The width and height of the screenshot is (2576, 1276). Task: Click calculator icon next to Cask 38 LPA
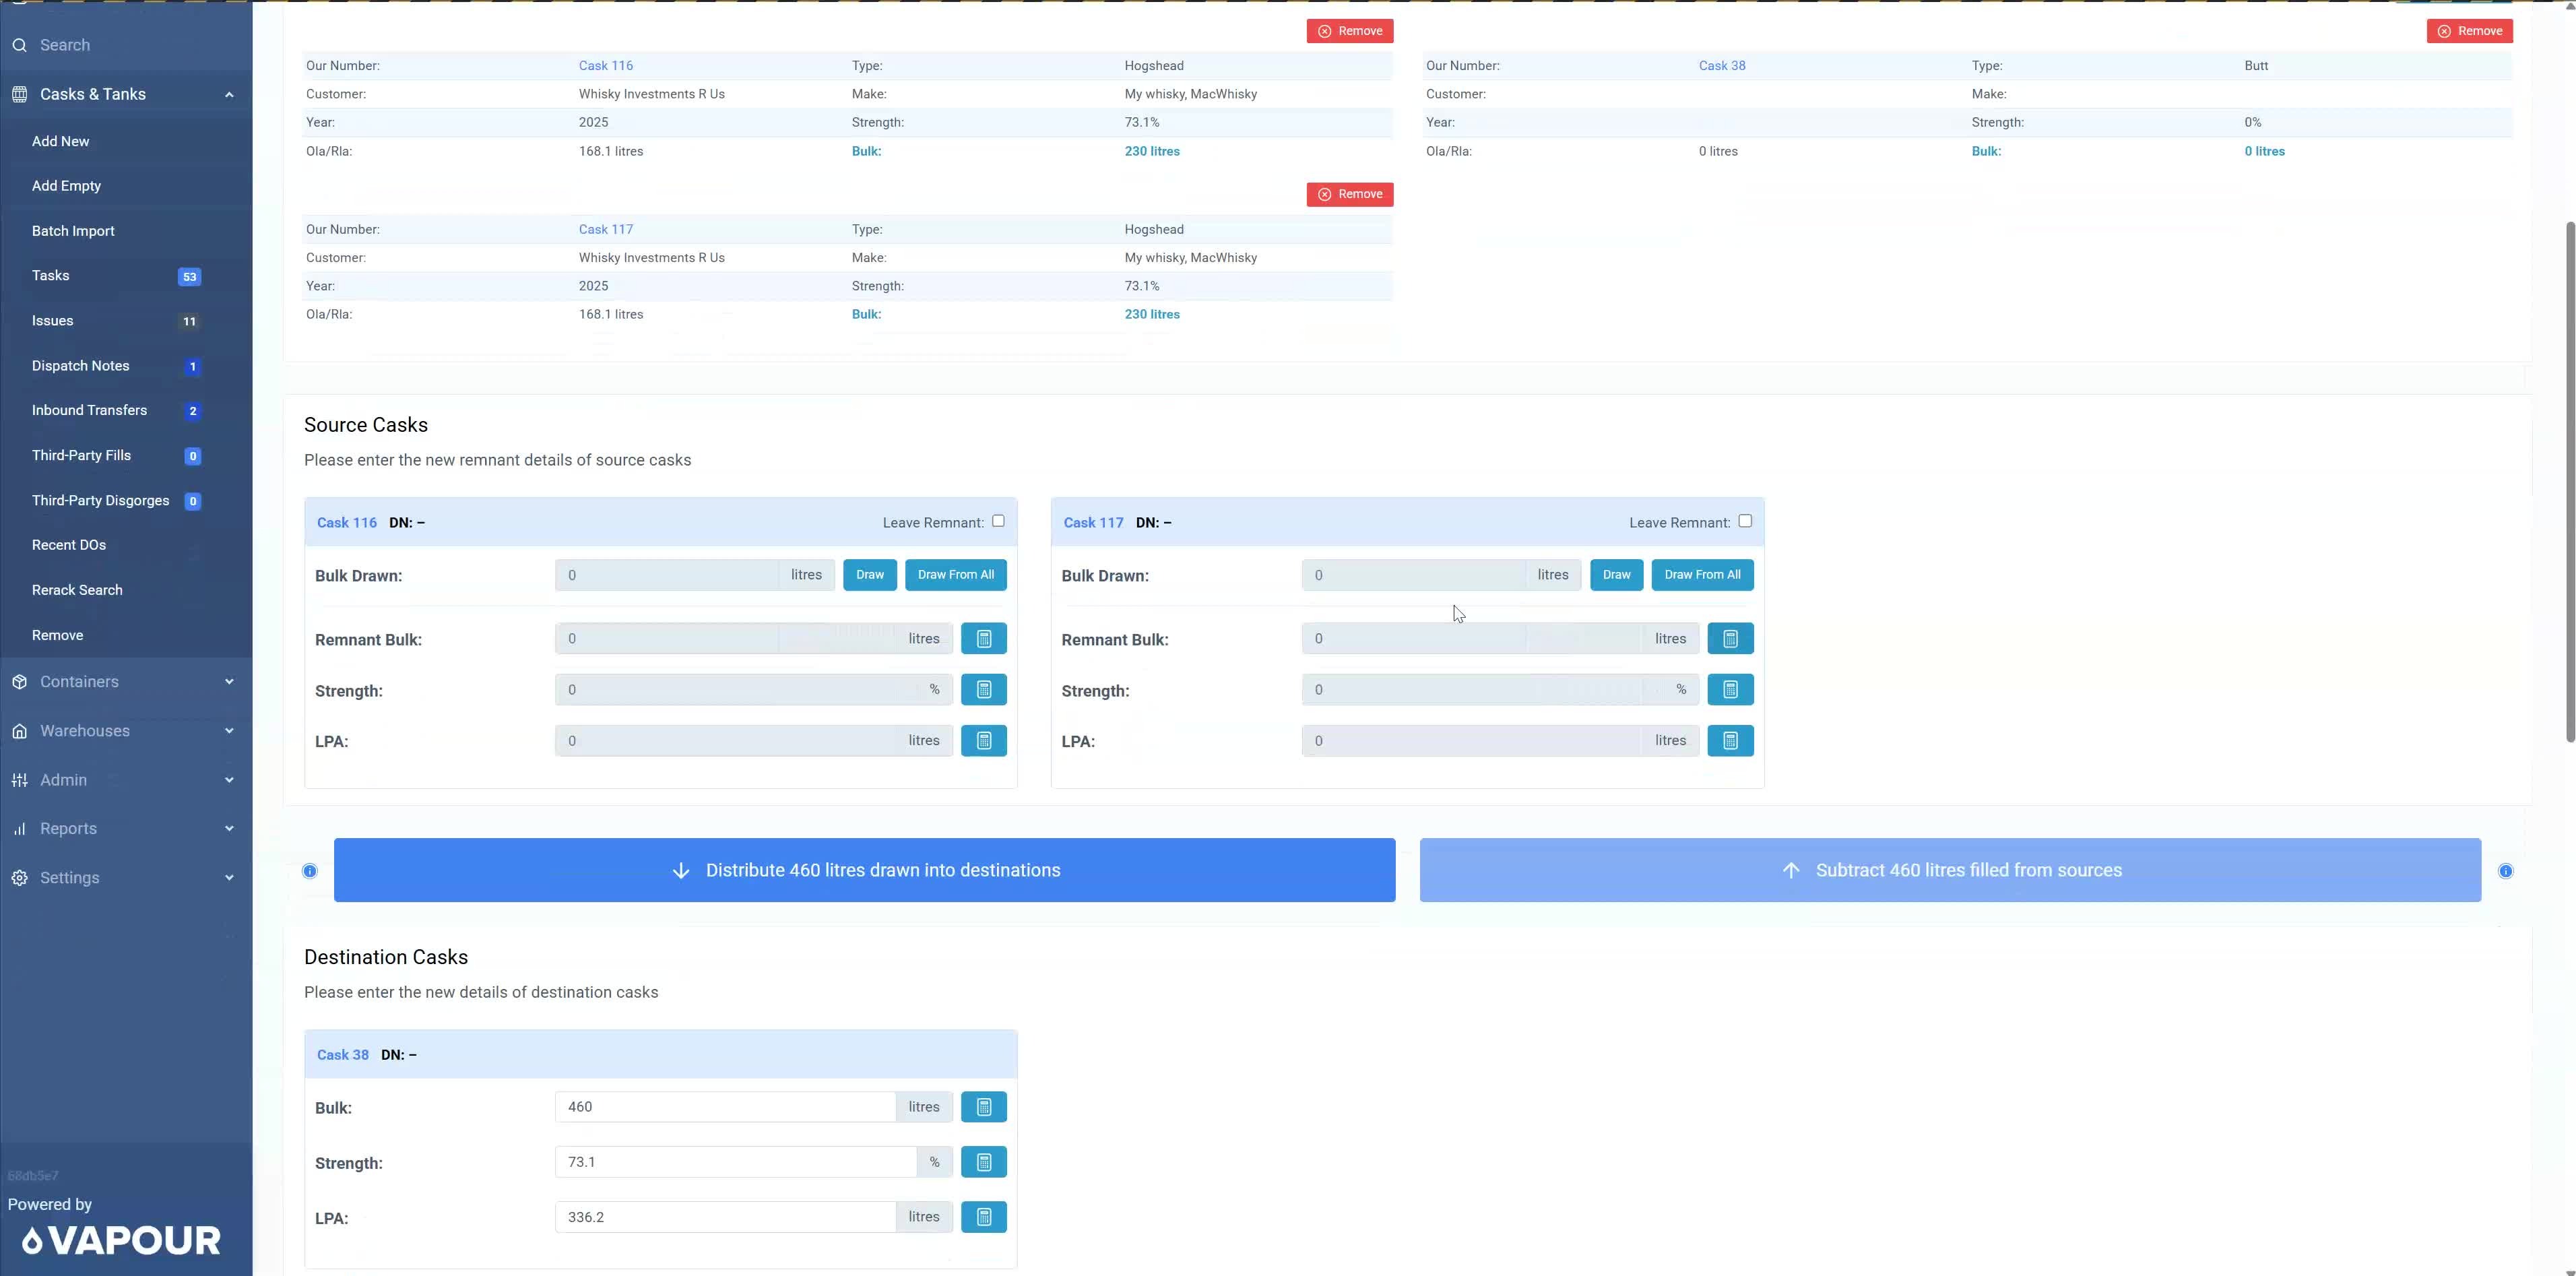click(x=983, y=1217)
